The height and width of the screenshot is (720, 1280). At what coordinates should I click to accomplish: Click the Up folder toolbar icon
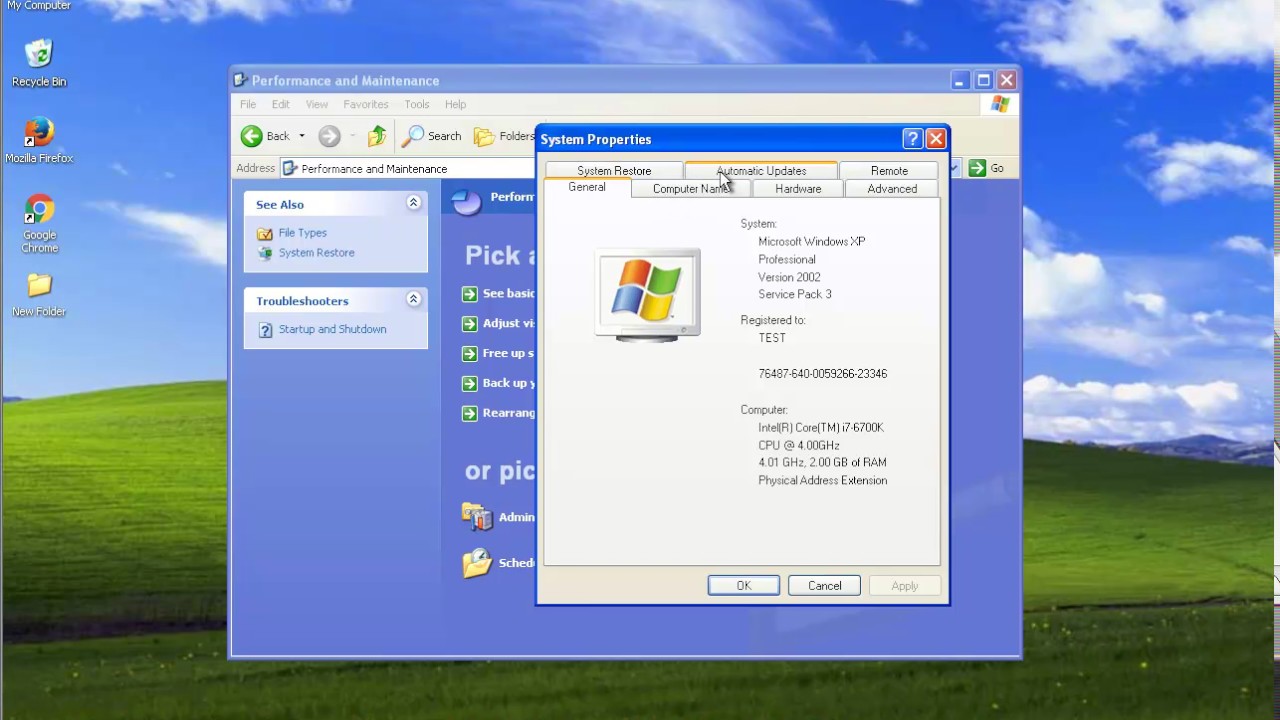pos(377,136)
